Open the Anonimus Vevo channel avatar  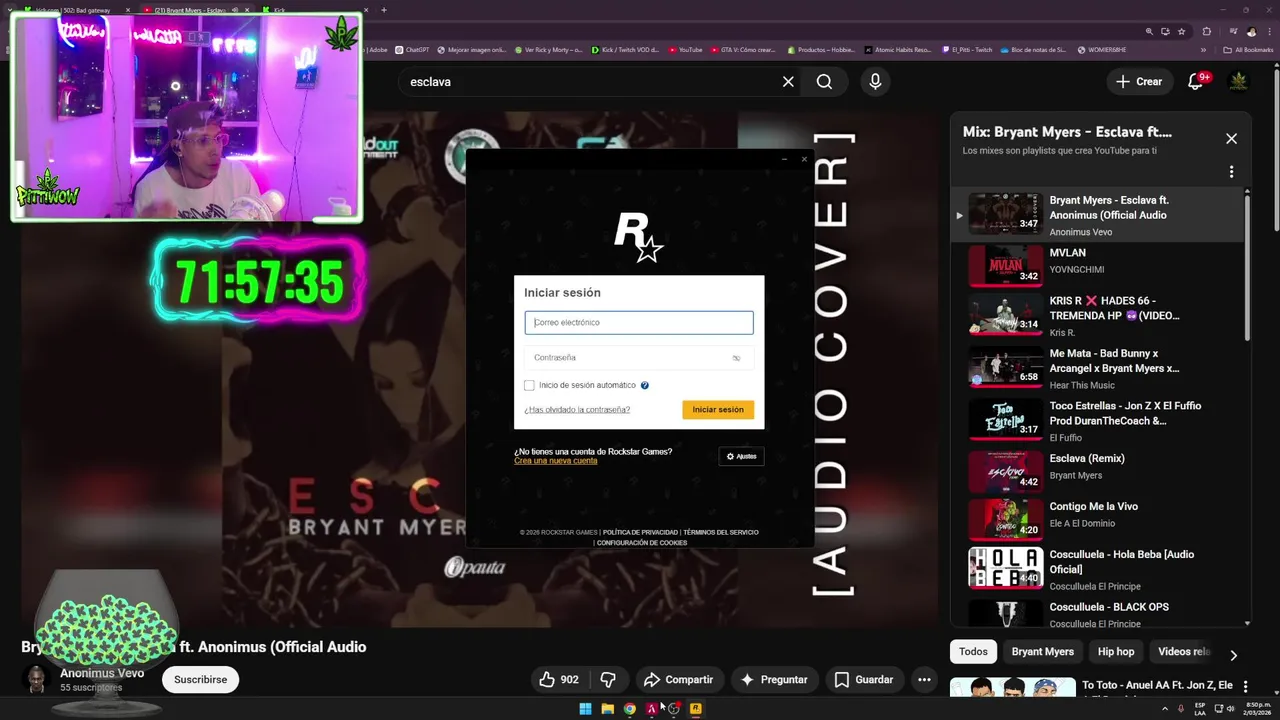coord(36,679)
